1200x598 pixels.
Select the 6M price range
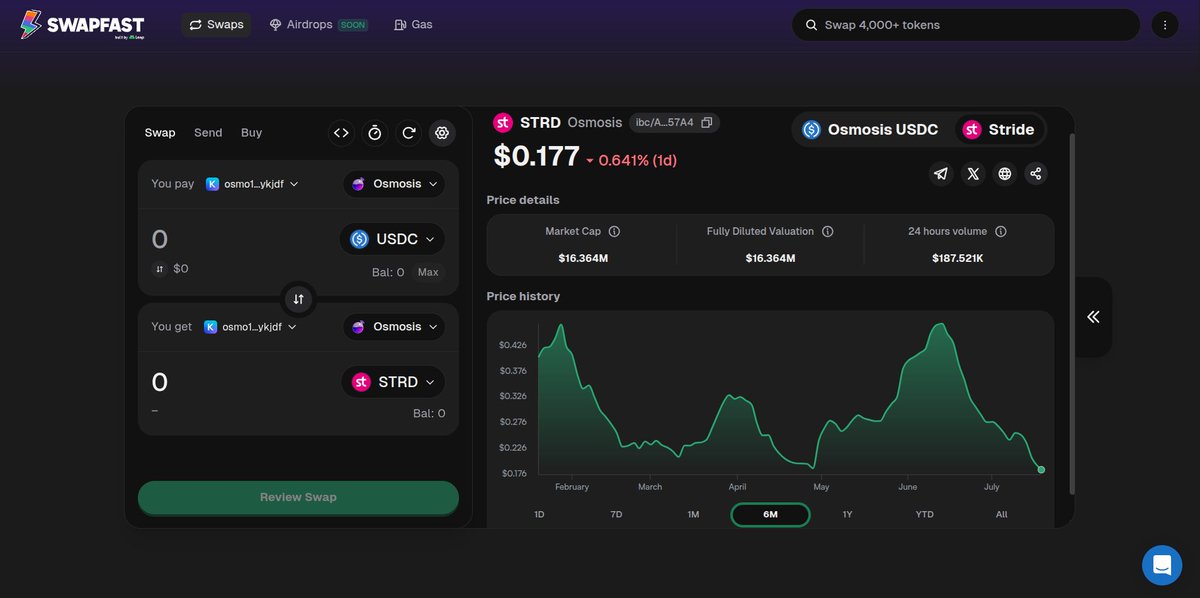(770, 514)
